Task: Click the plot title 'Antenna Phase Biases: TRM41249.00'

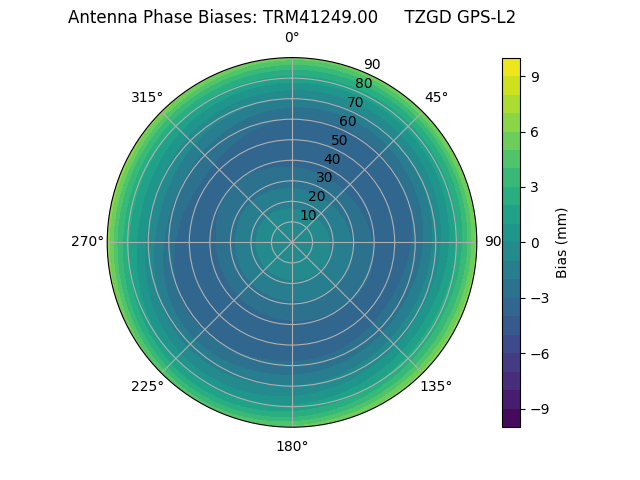Action: click(223, 17)
